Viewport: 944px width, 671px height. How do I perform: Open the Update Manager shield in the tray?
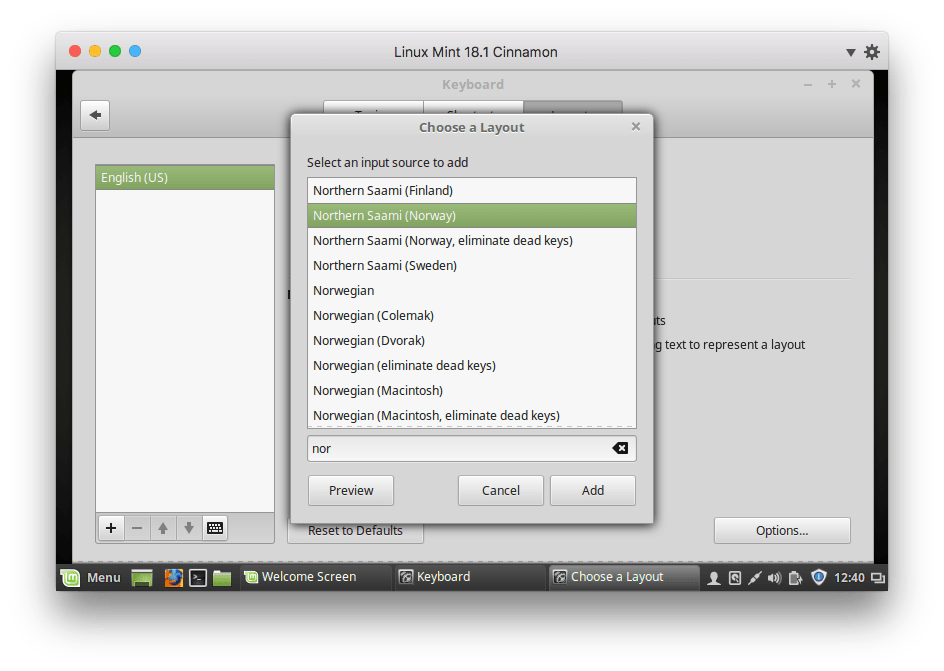coord(818,577)
